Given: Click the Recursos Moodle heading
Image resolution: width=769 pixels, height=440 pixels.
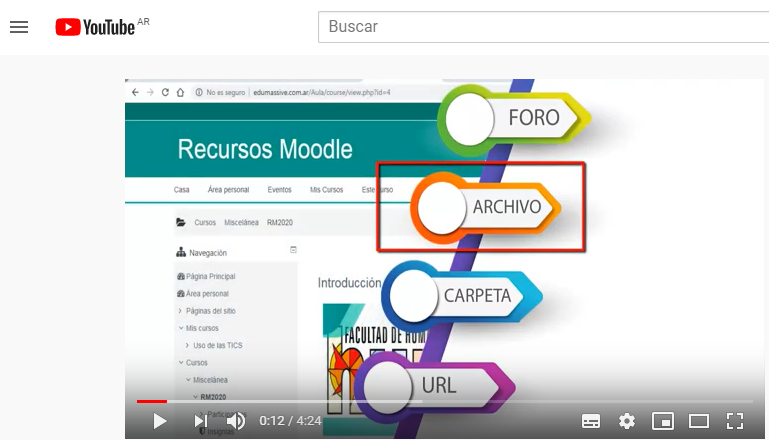Looking at the screenshot, I should click(265, 149).
